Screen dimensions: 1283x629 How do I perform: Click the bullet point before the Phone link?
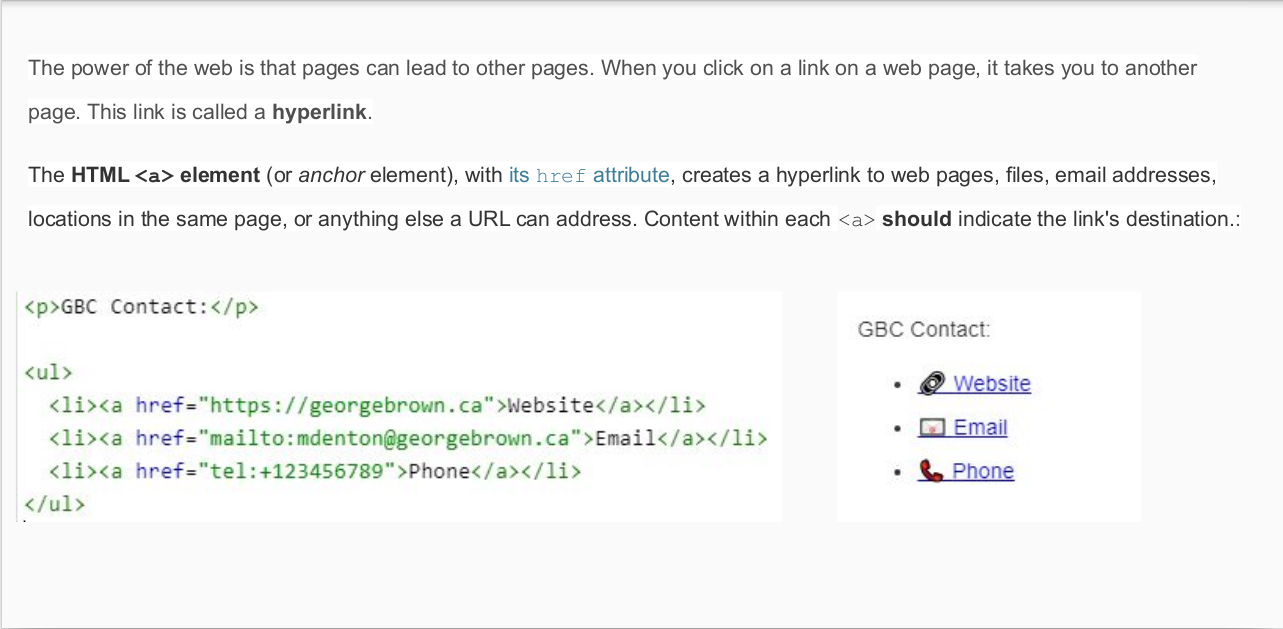click(899, 472)
